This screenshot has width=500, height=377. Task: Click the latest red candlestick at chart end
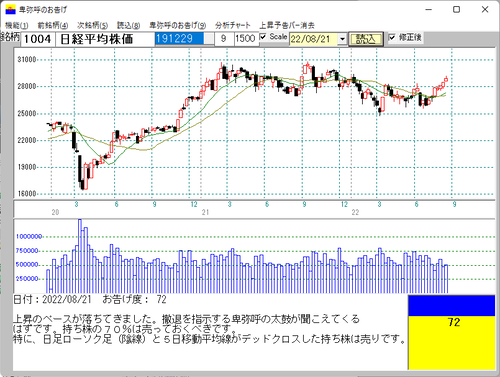446,79
